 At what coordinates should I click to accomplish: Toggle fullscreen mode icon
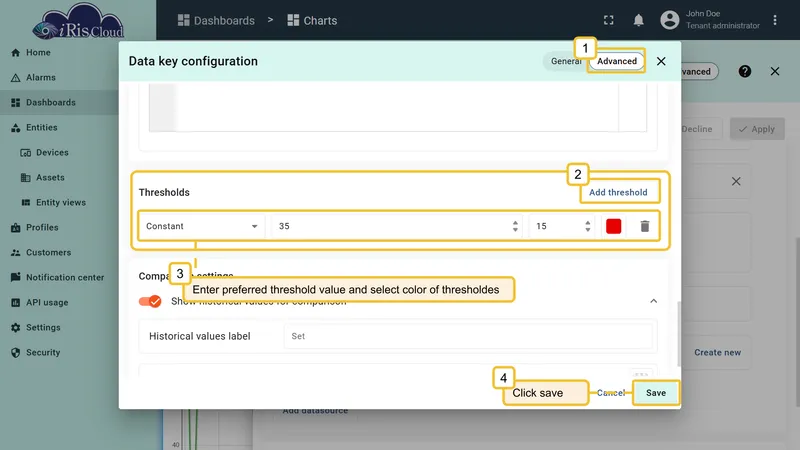click(x=609, y=20)
